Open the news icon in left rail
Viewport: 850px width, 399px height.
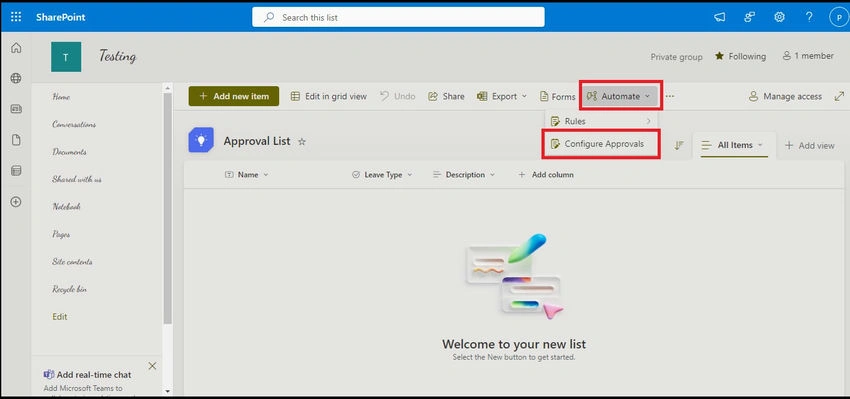tap(16, 109)
